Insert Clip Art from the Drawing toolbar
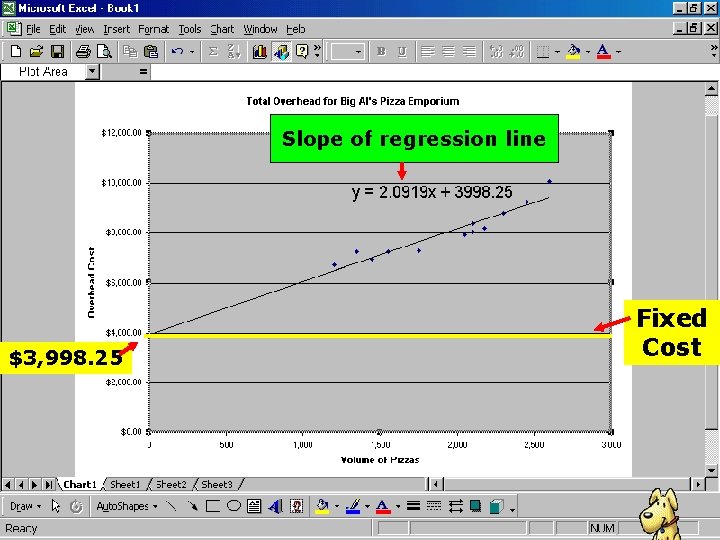Viewport: 720px width, 540px height. [x=297, y=506]
